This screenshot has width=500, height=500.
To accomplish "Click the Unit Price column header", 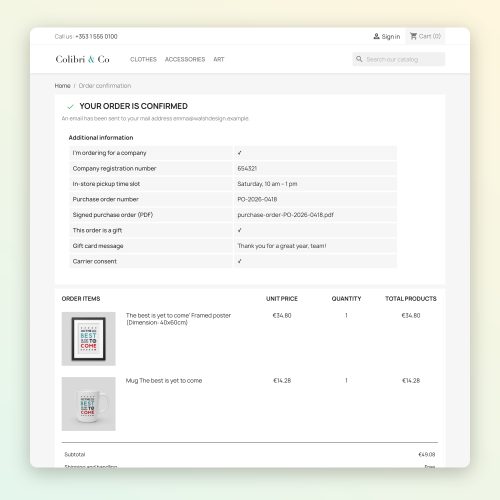I will (x=282, y=299).
